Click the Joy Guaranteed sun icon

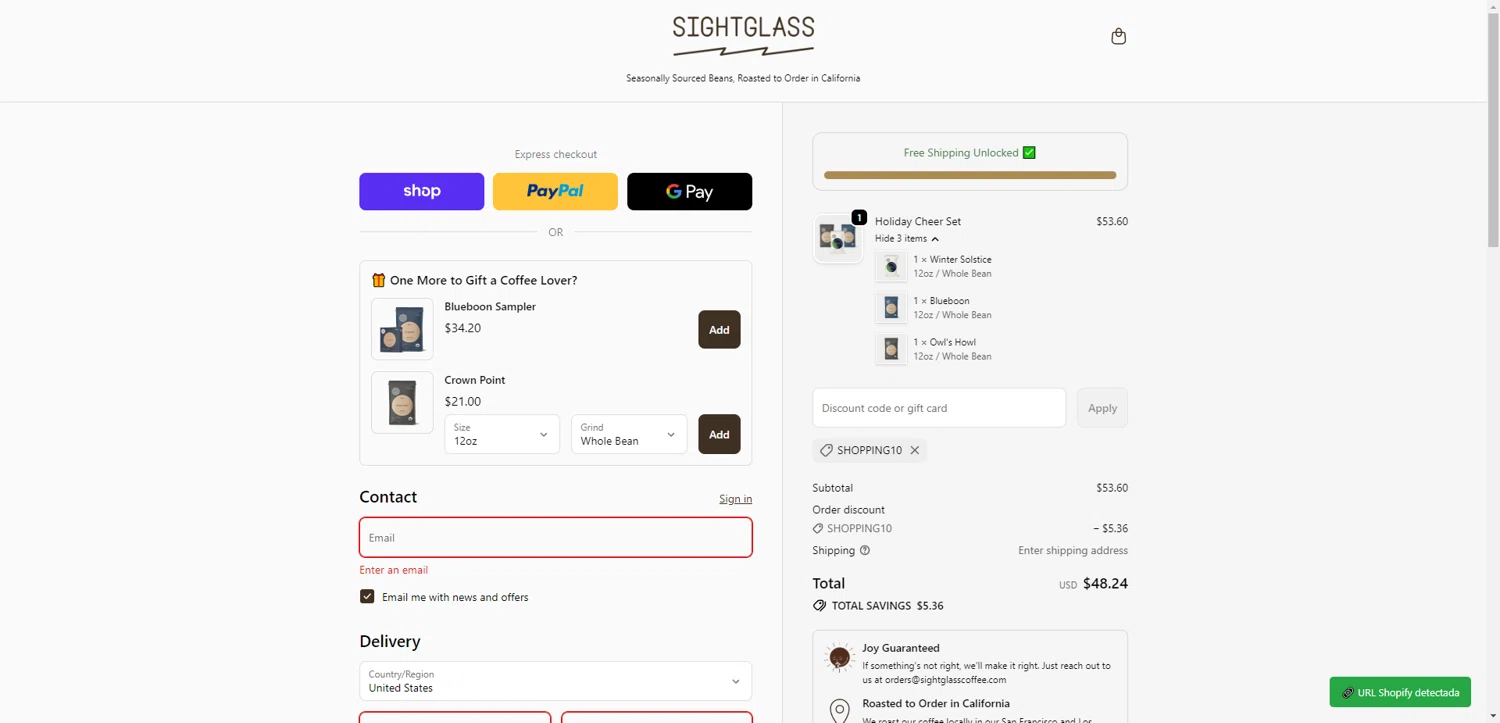tap(839, 657)
